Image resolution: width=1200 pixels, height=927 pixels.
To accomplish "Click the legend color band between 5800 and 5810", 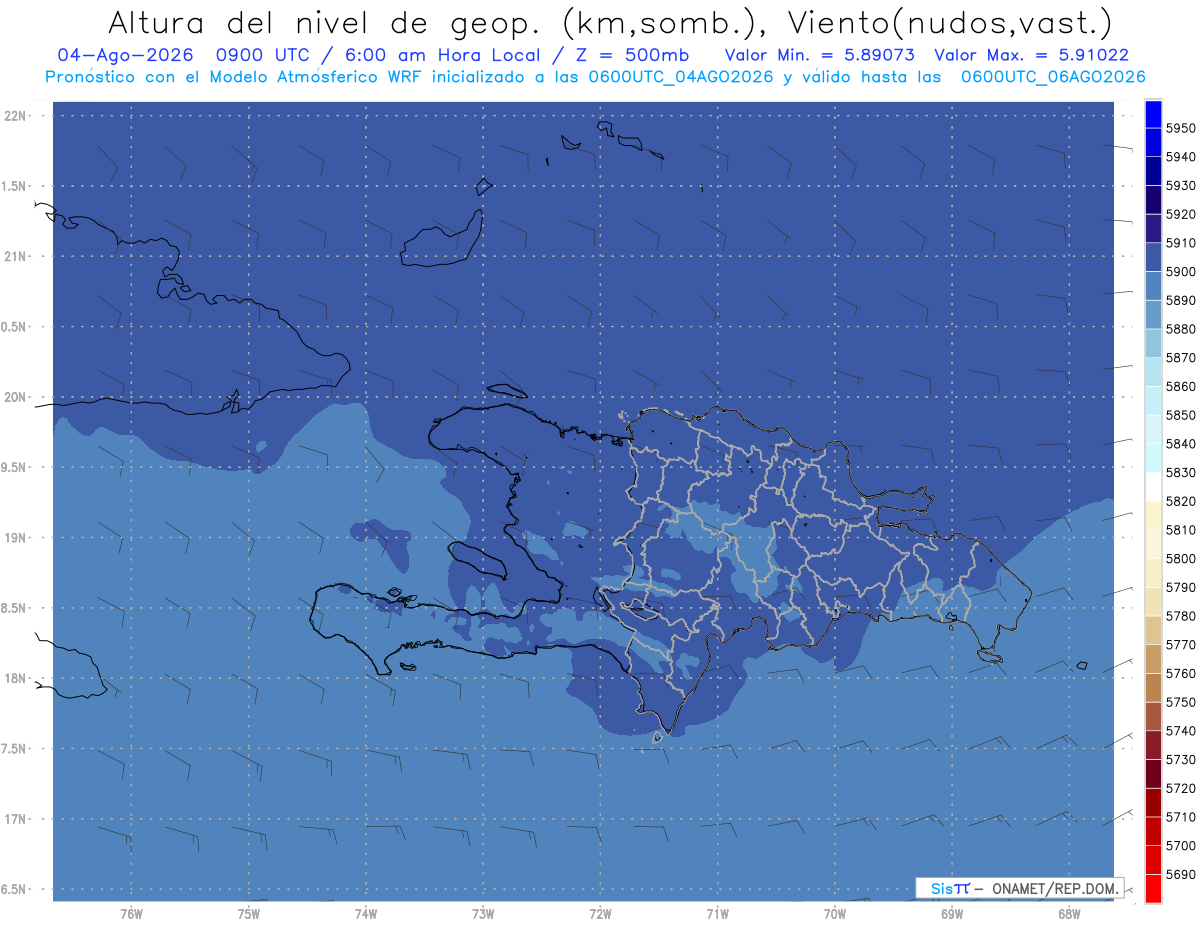I will [1153, 544].
